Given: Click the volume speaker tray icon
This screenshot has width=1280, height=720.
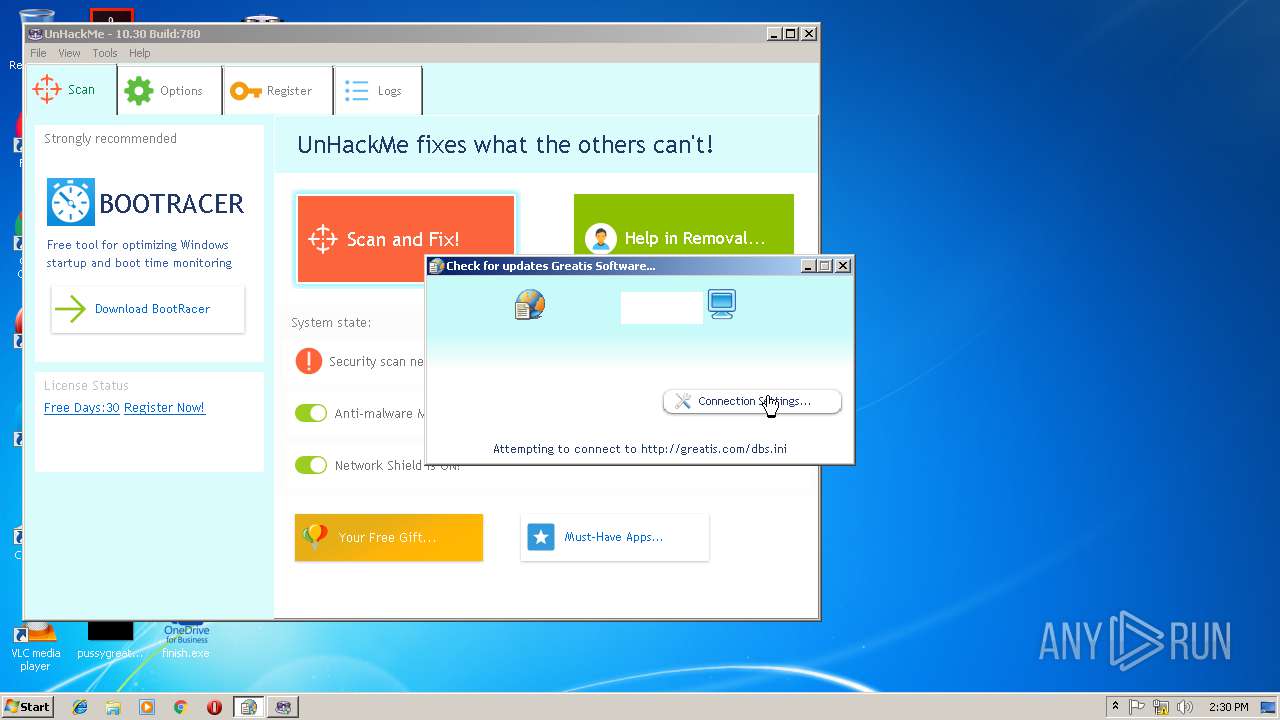Looking at the screenshot, I should [1185, 707].
